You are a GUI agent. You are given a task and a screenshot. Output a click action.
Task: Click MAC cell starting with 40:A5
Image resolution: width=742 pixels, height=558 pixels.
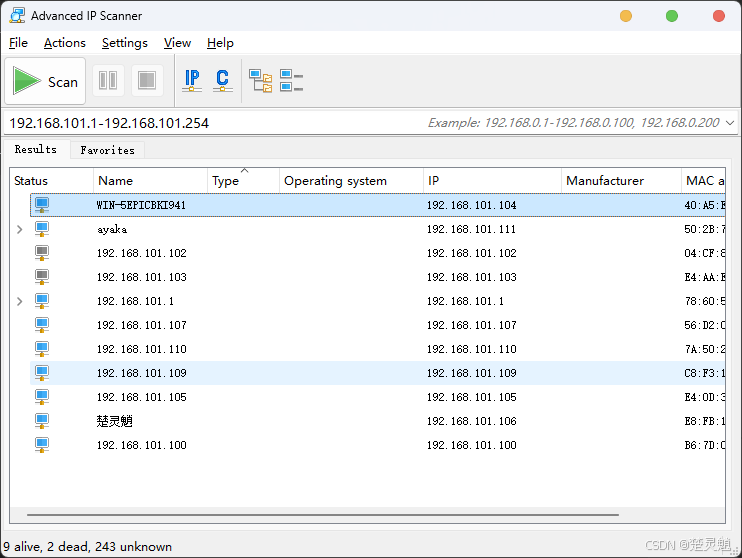705,205
